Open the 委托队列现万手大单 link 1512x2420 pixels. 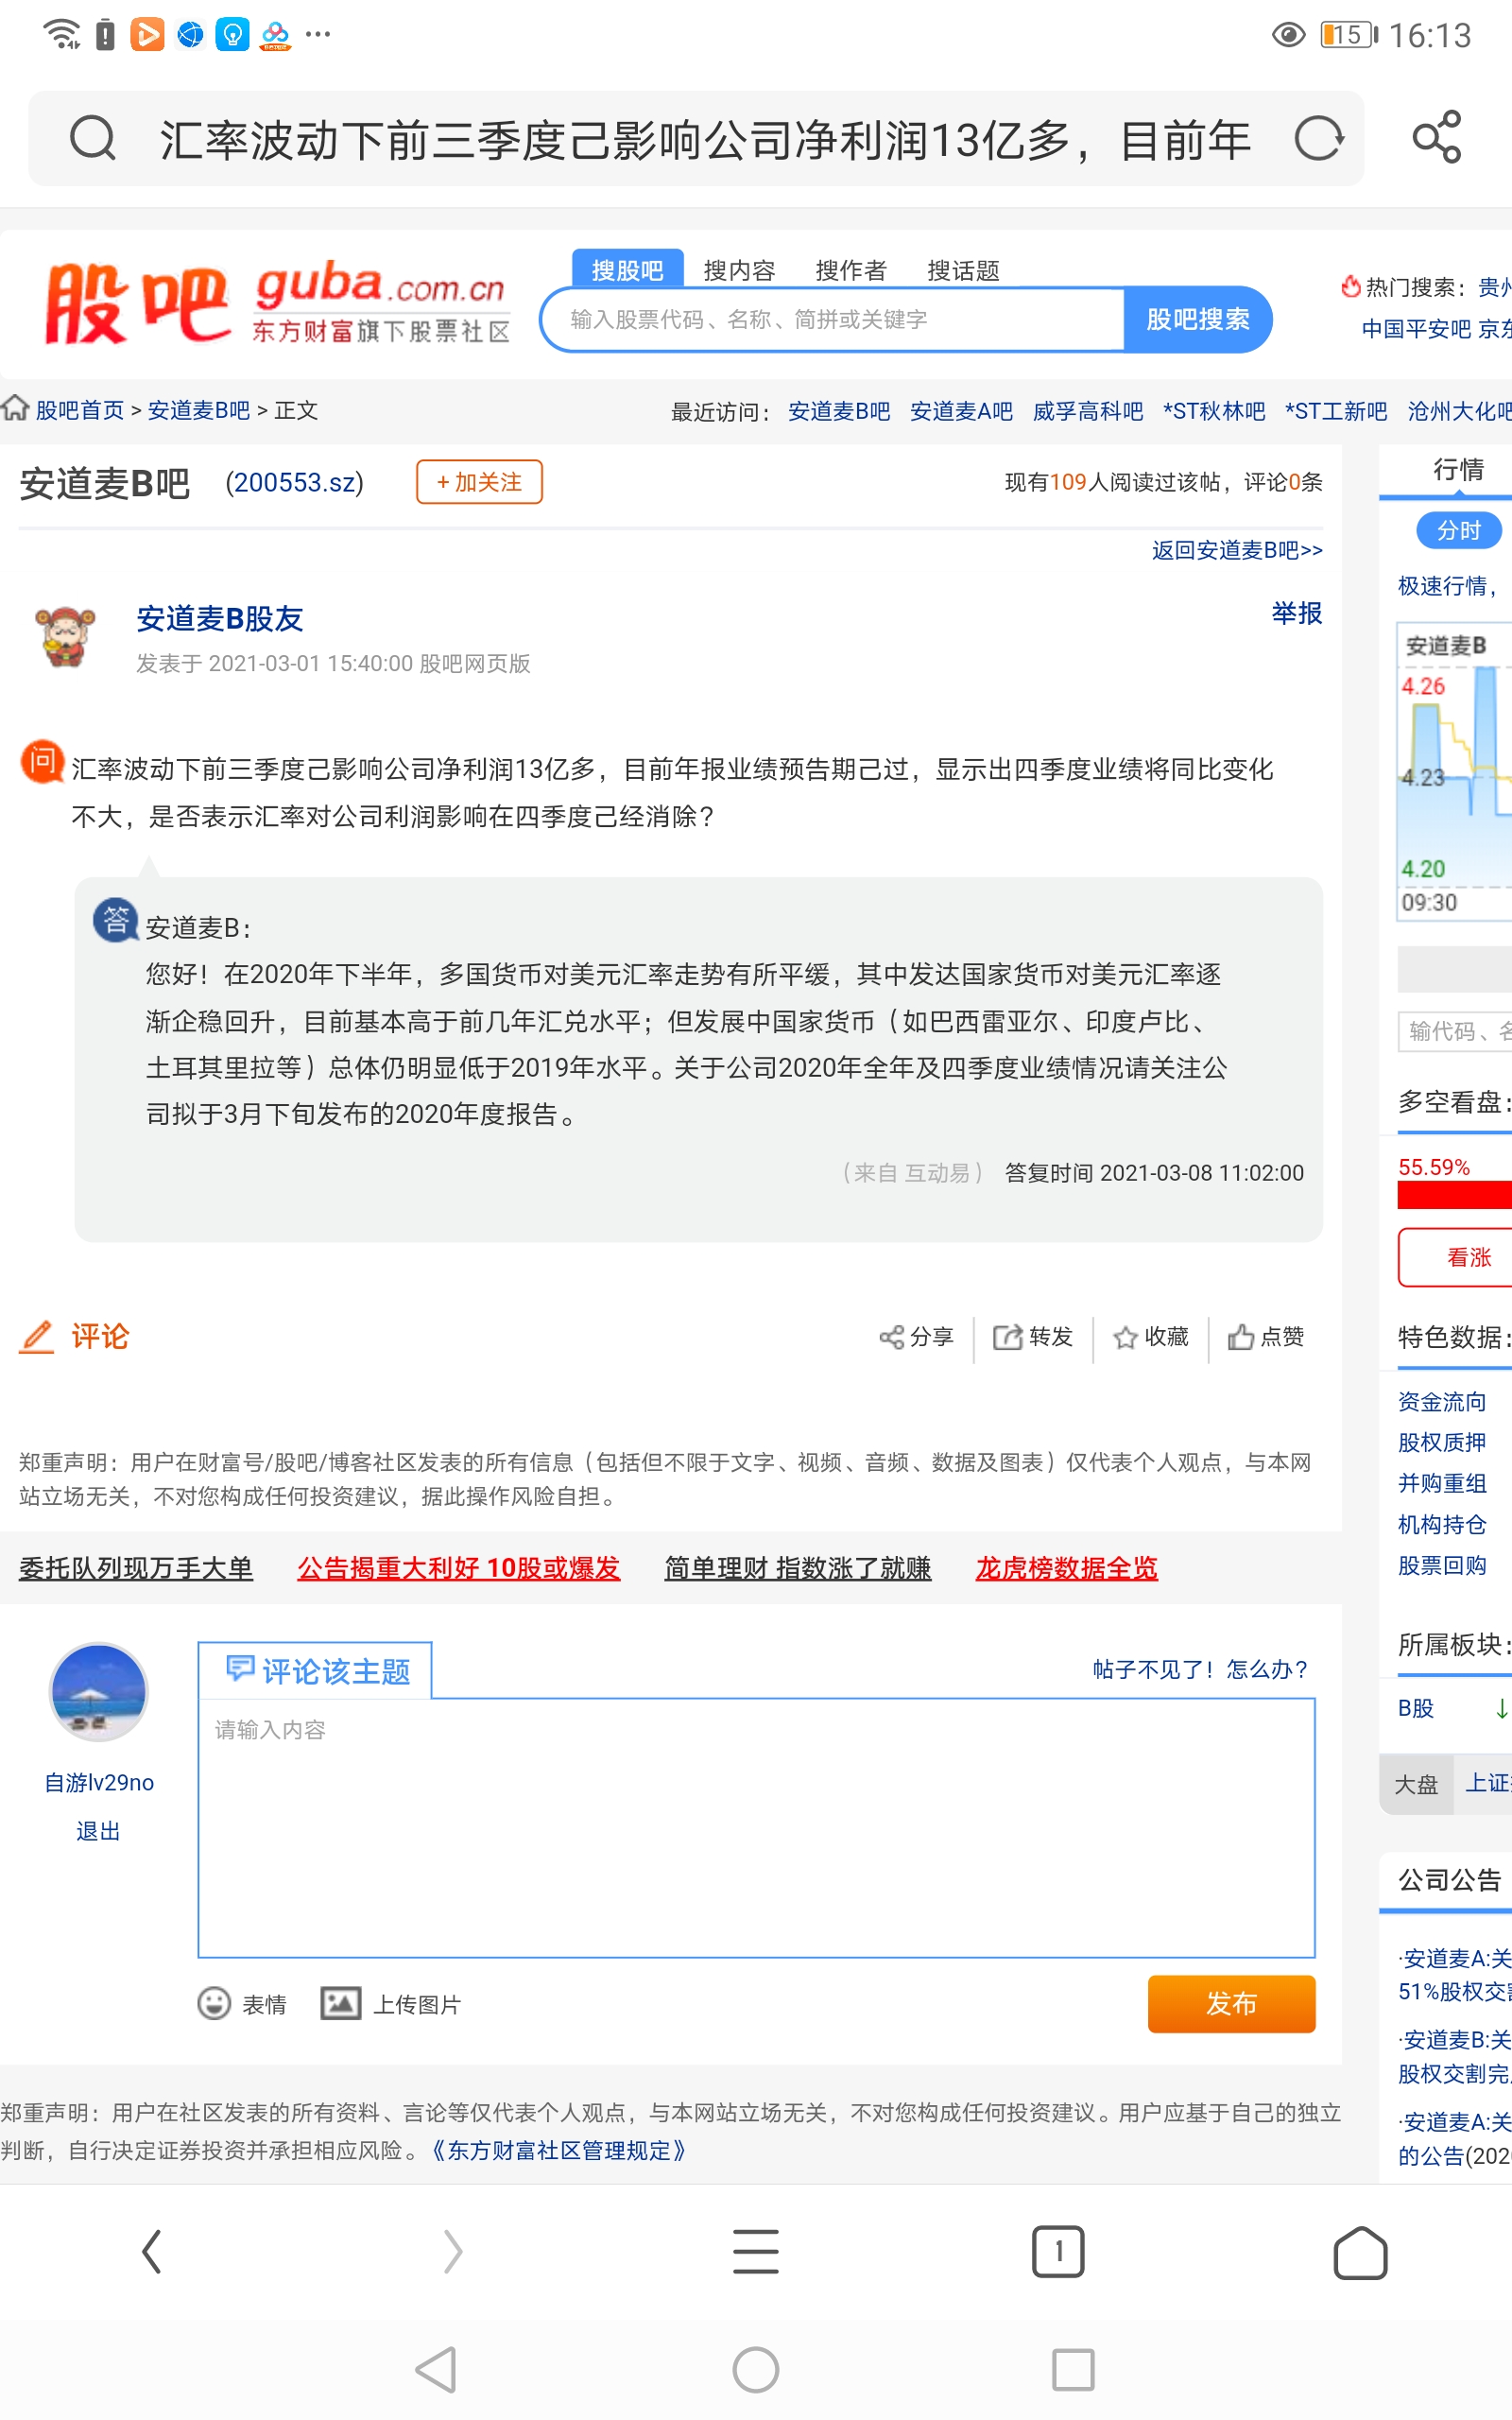[136, 1568]
